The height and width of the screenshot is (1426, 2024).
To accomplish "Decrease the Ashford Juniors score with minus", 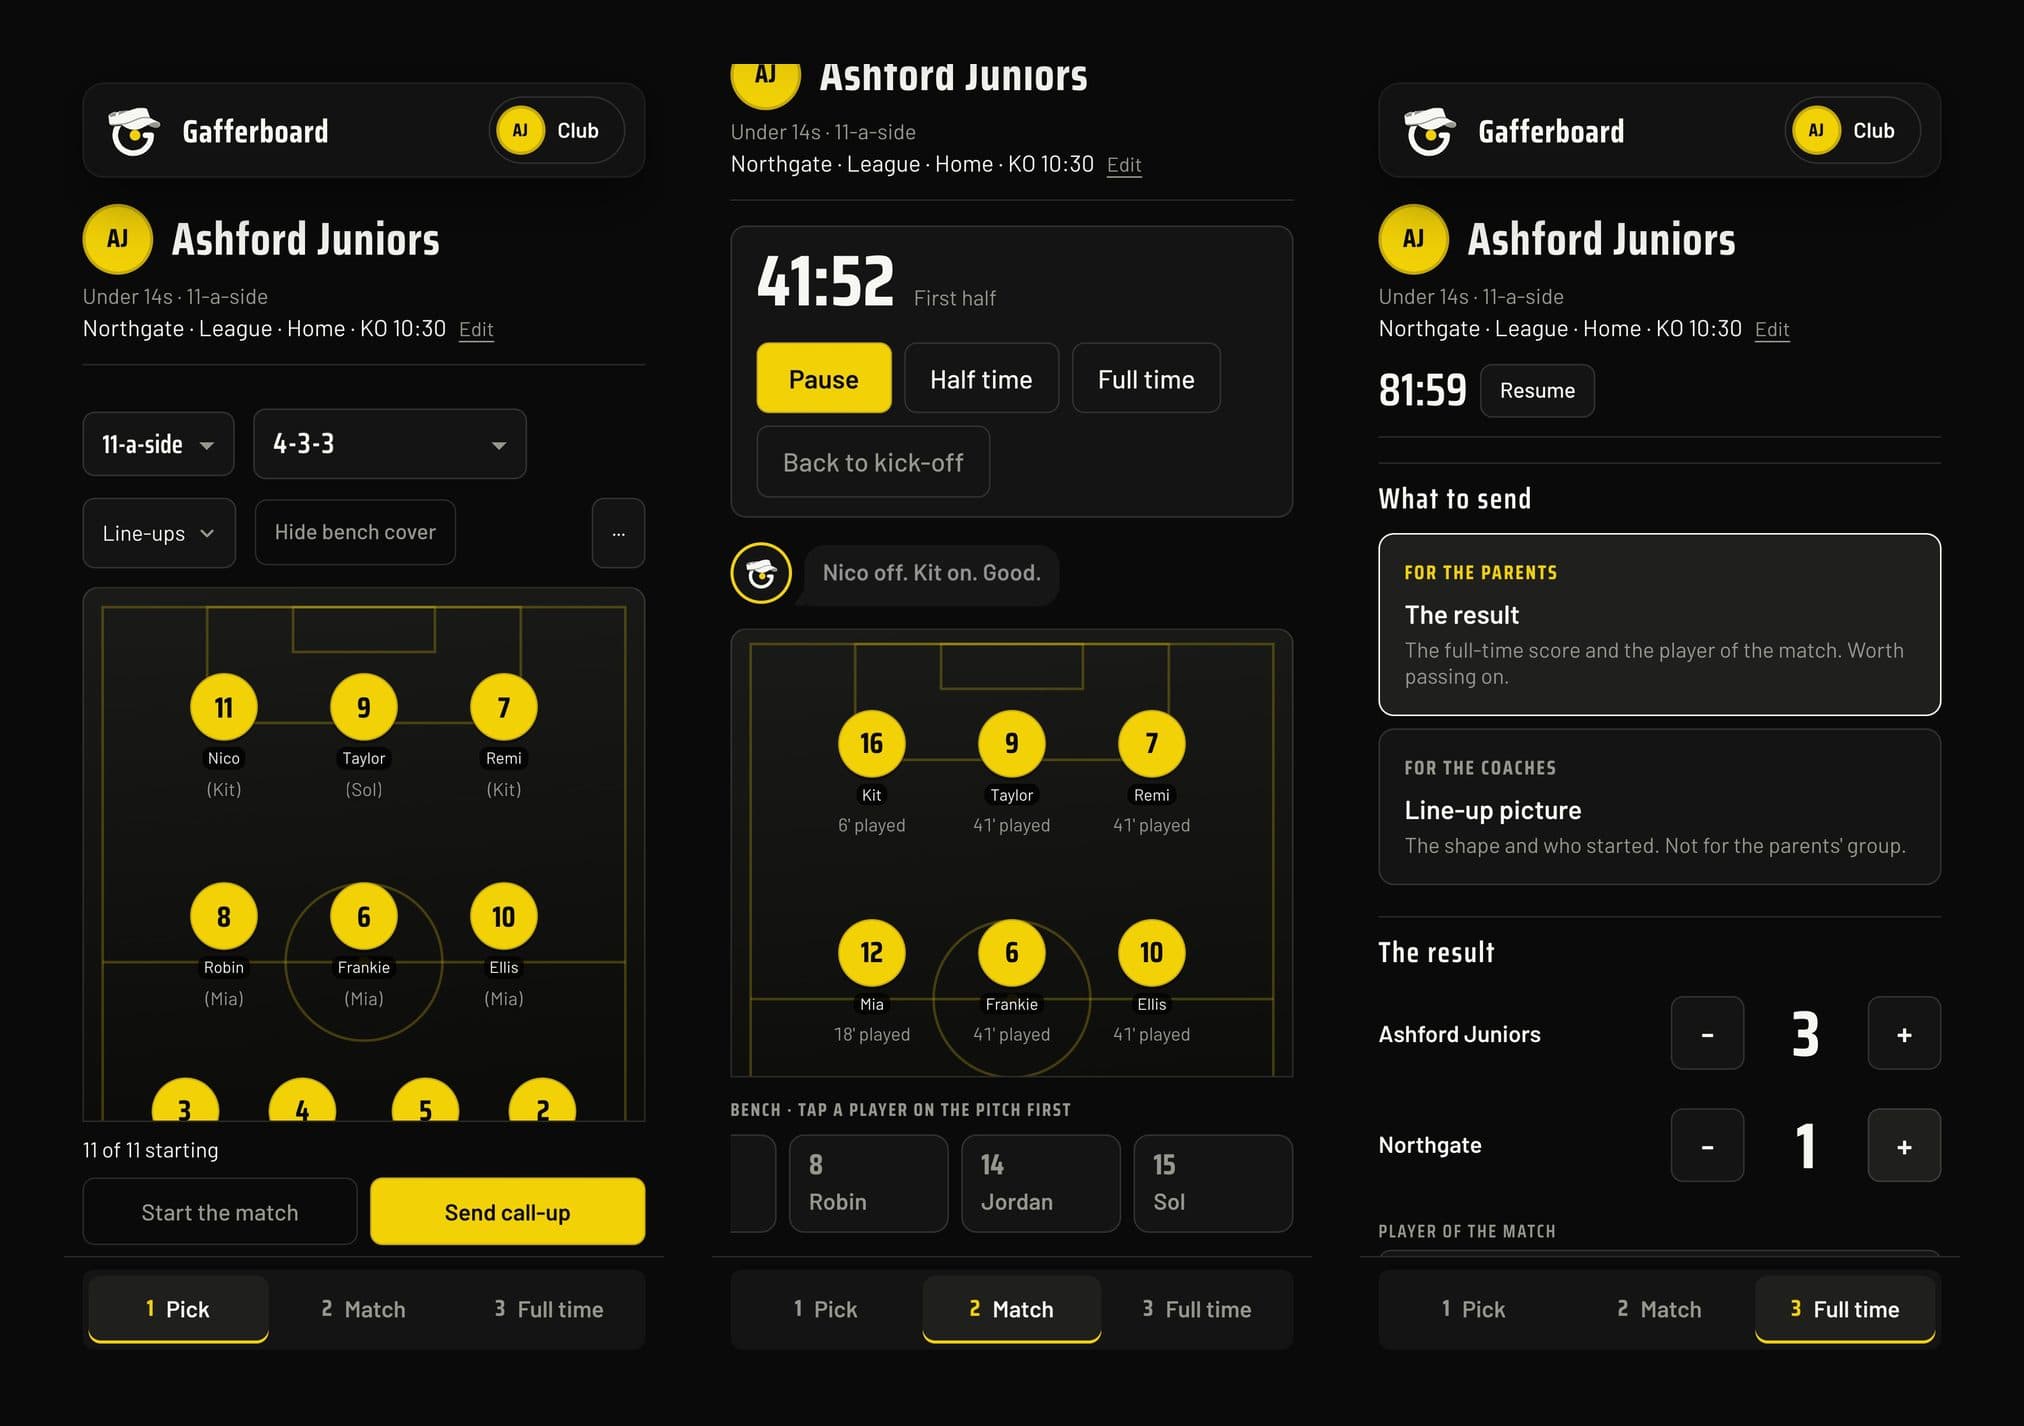I will pos(1708,1034).
